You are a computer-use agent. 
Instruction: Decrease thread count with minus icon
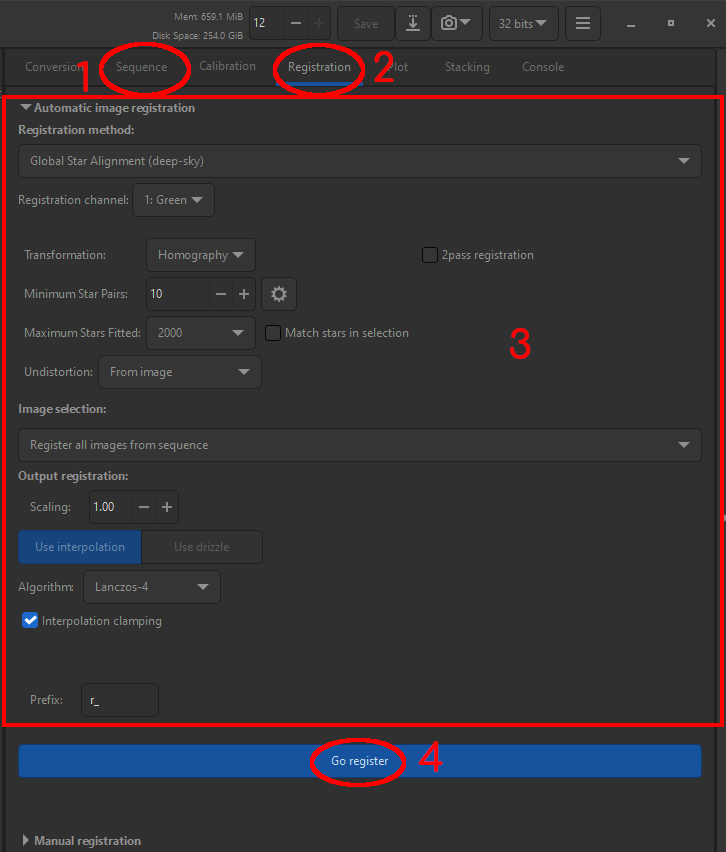click(296, 23)
